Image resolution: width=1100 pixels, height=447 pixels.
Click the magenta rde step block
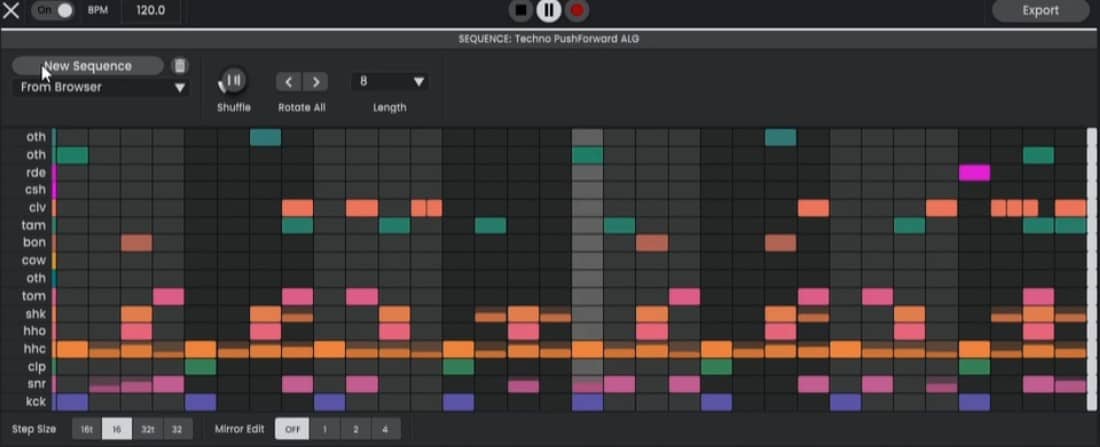(x=974, y=173)
